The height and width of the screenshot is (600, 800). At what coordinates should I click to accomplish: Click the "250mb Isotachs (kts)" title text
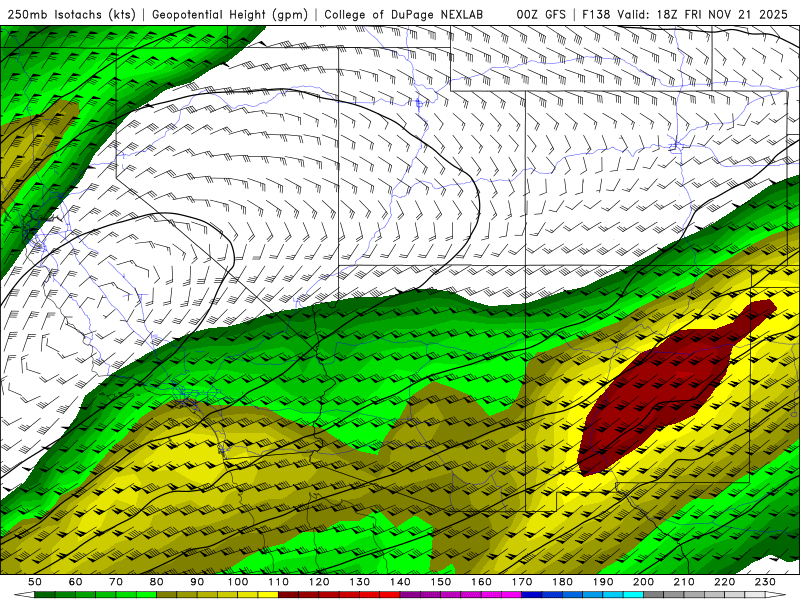[71, 15]
